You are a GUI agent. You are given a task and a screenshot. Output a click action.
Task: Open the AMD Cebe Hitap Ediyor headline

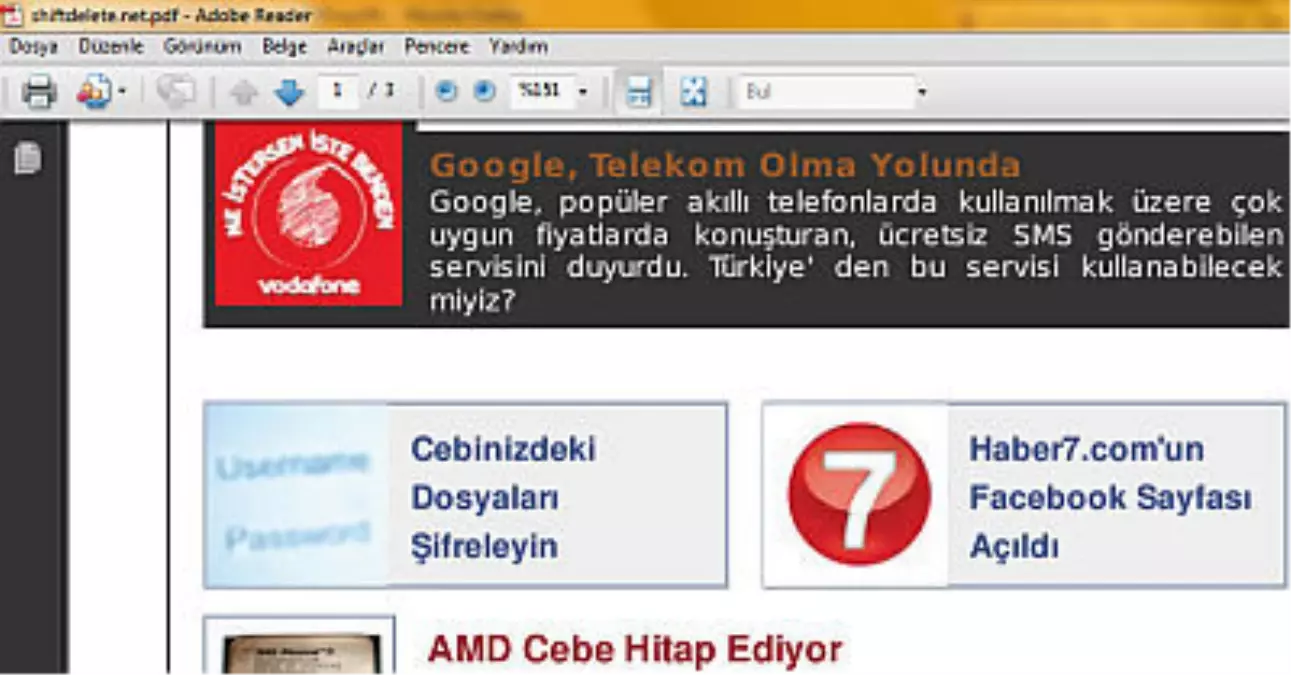[x=635, y=650]
